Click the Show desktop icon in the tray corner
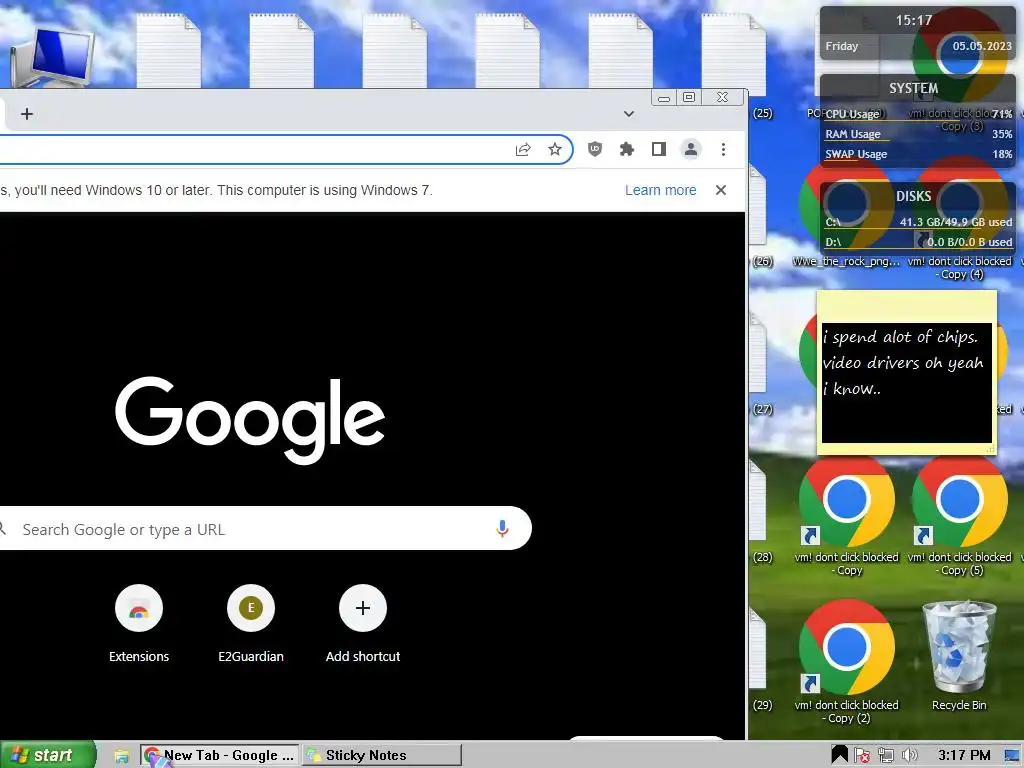The width and height of the screenshot is (1024, 768). pos(1013,756)
